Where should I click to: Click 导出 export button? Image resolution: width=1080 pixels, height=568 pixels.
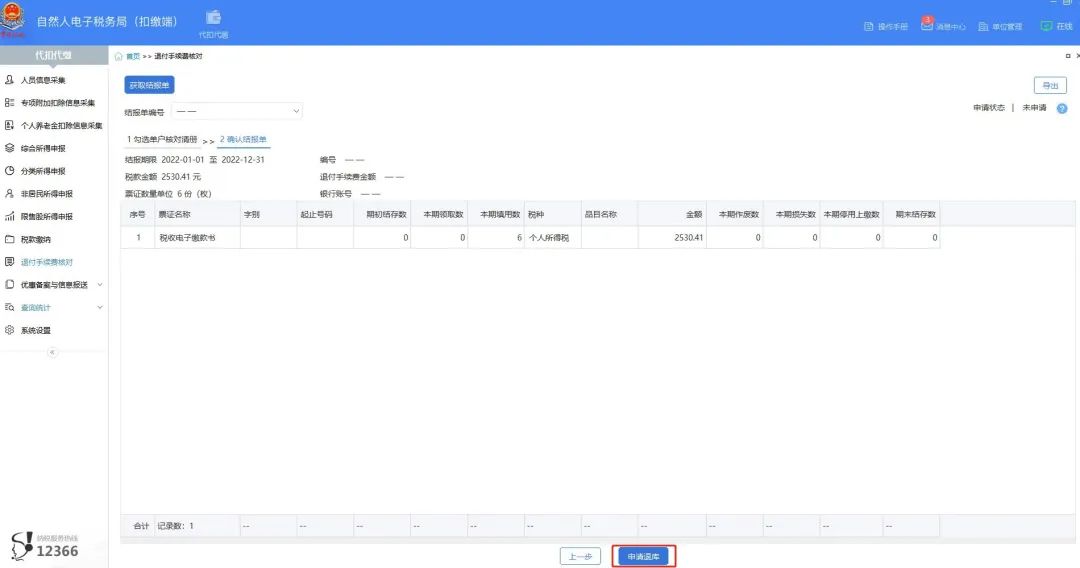point(1050,85)
